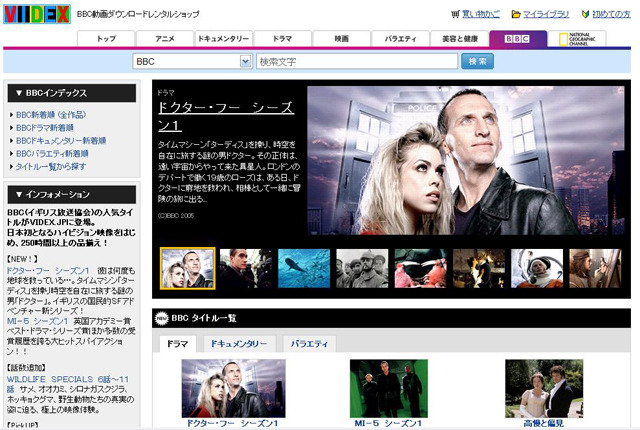
Task: Switch to the バラエティ navigation tab
Action: [x=400, y=39]
